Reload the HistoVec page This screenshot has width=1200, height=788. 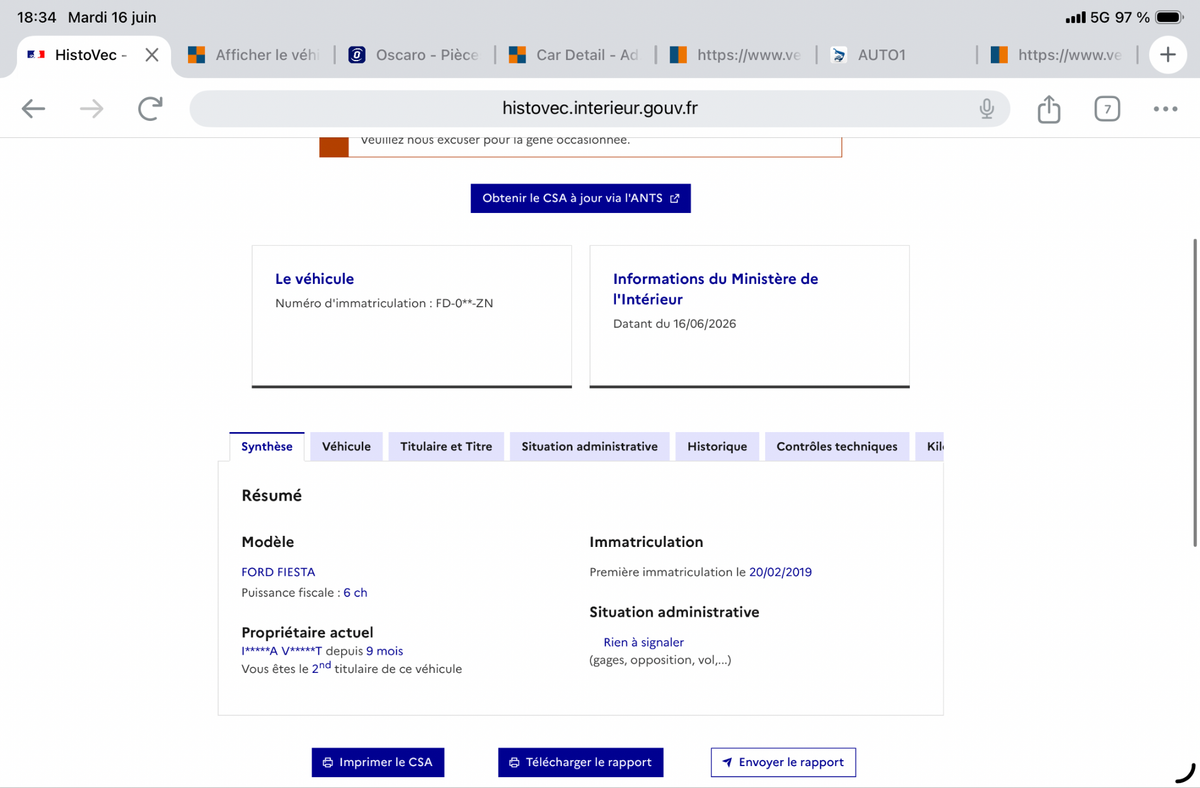[x=150, y=108]
